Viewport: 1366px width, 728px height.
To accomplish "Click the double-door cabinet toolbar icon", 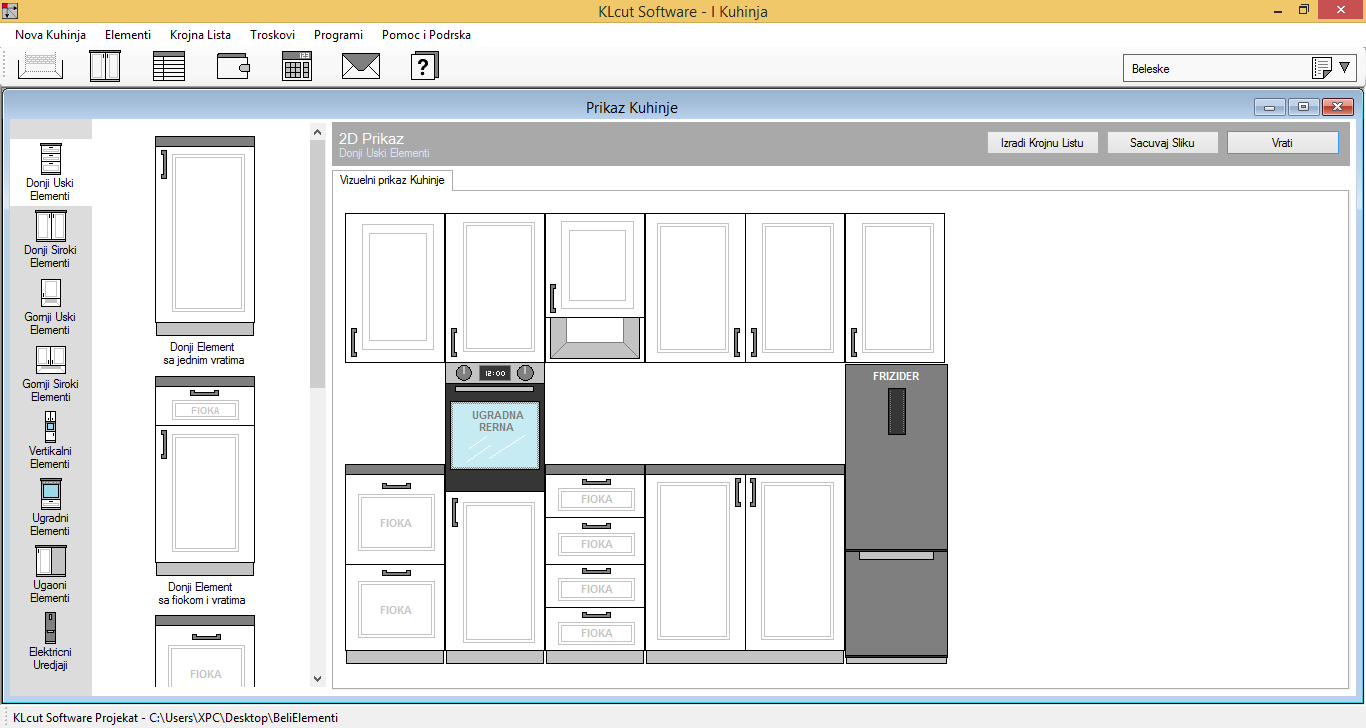I will click(x=105, y=66).
